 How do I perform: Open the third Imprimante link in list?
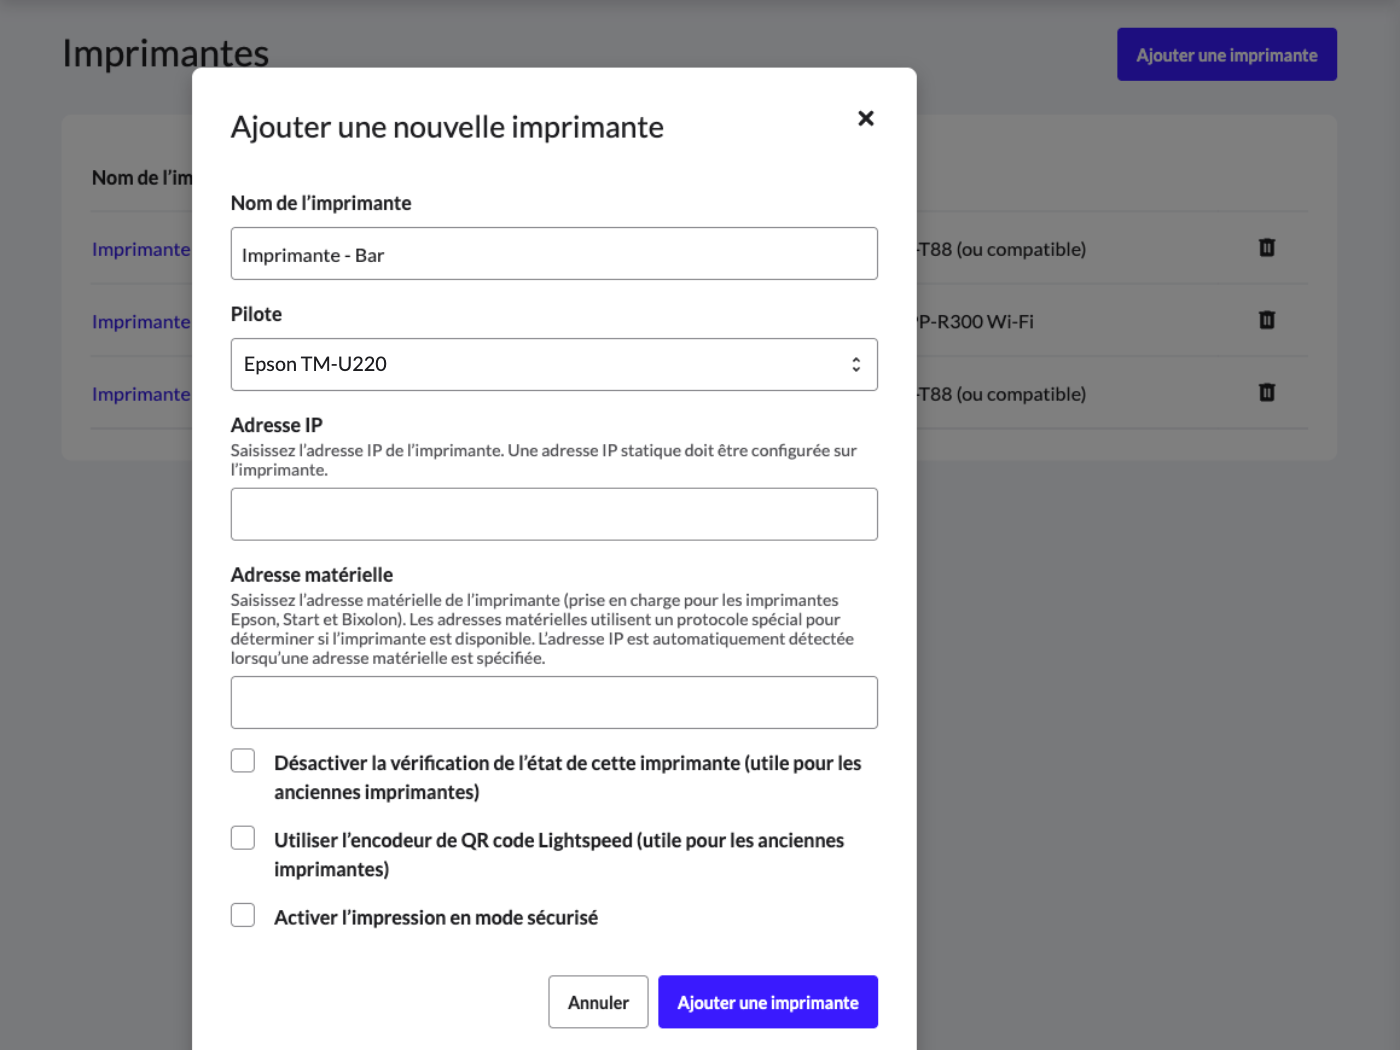141,394
